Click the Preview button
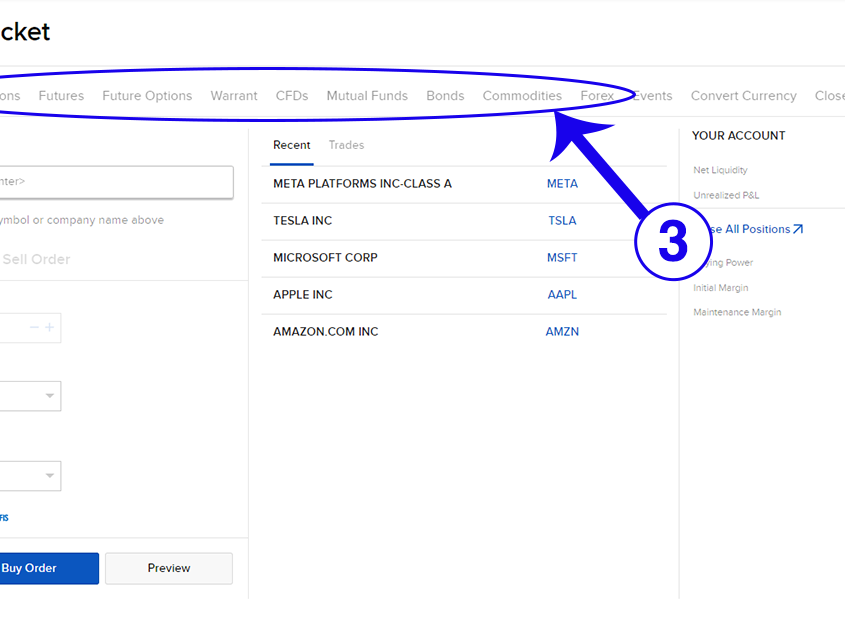This screenshot has width=845, height=617. [x=168, y=568]
